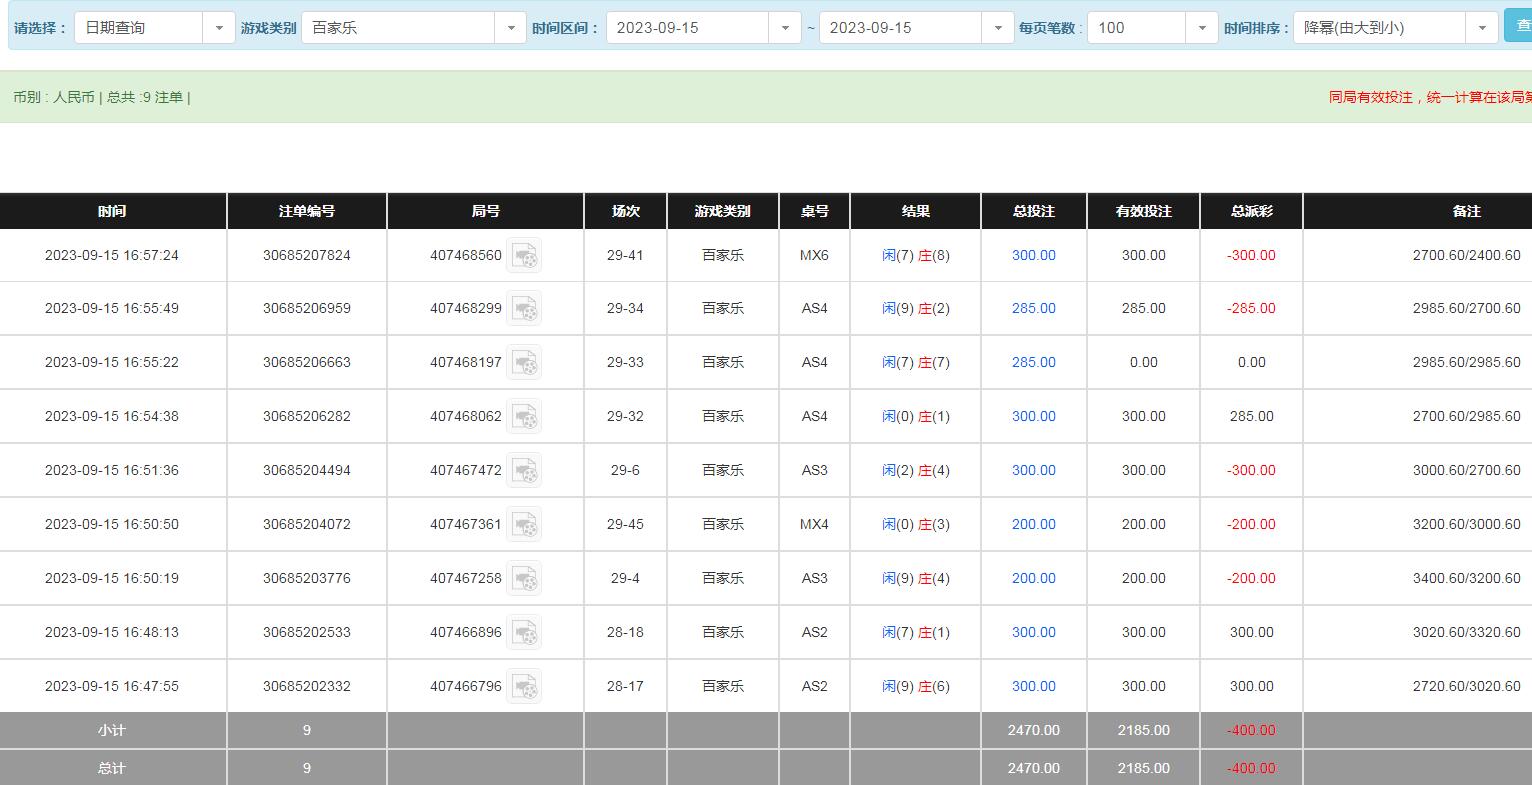
Task: Click total bet amount 300.00 for bet 30685207824
Action: tap(1033, 256)
